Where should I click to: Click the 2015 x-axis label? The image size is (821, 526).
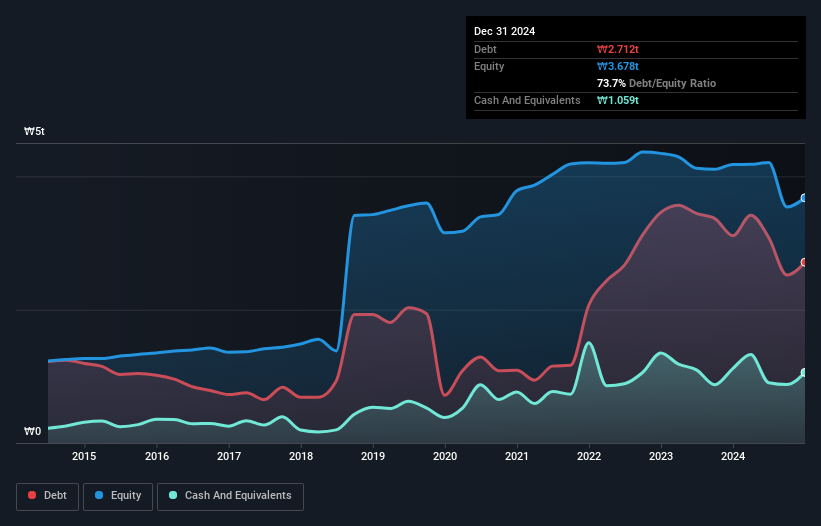pos(84,456)
